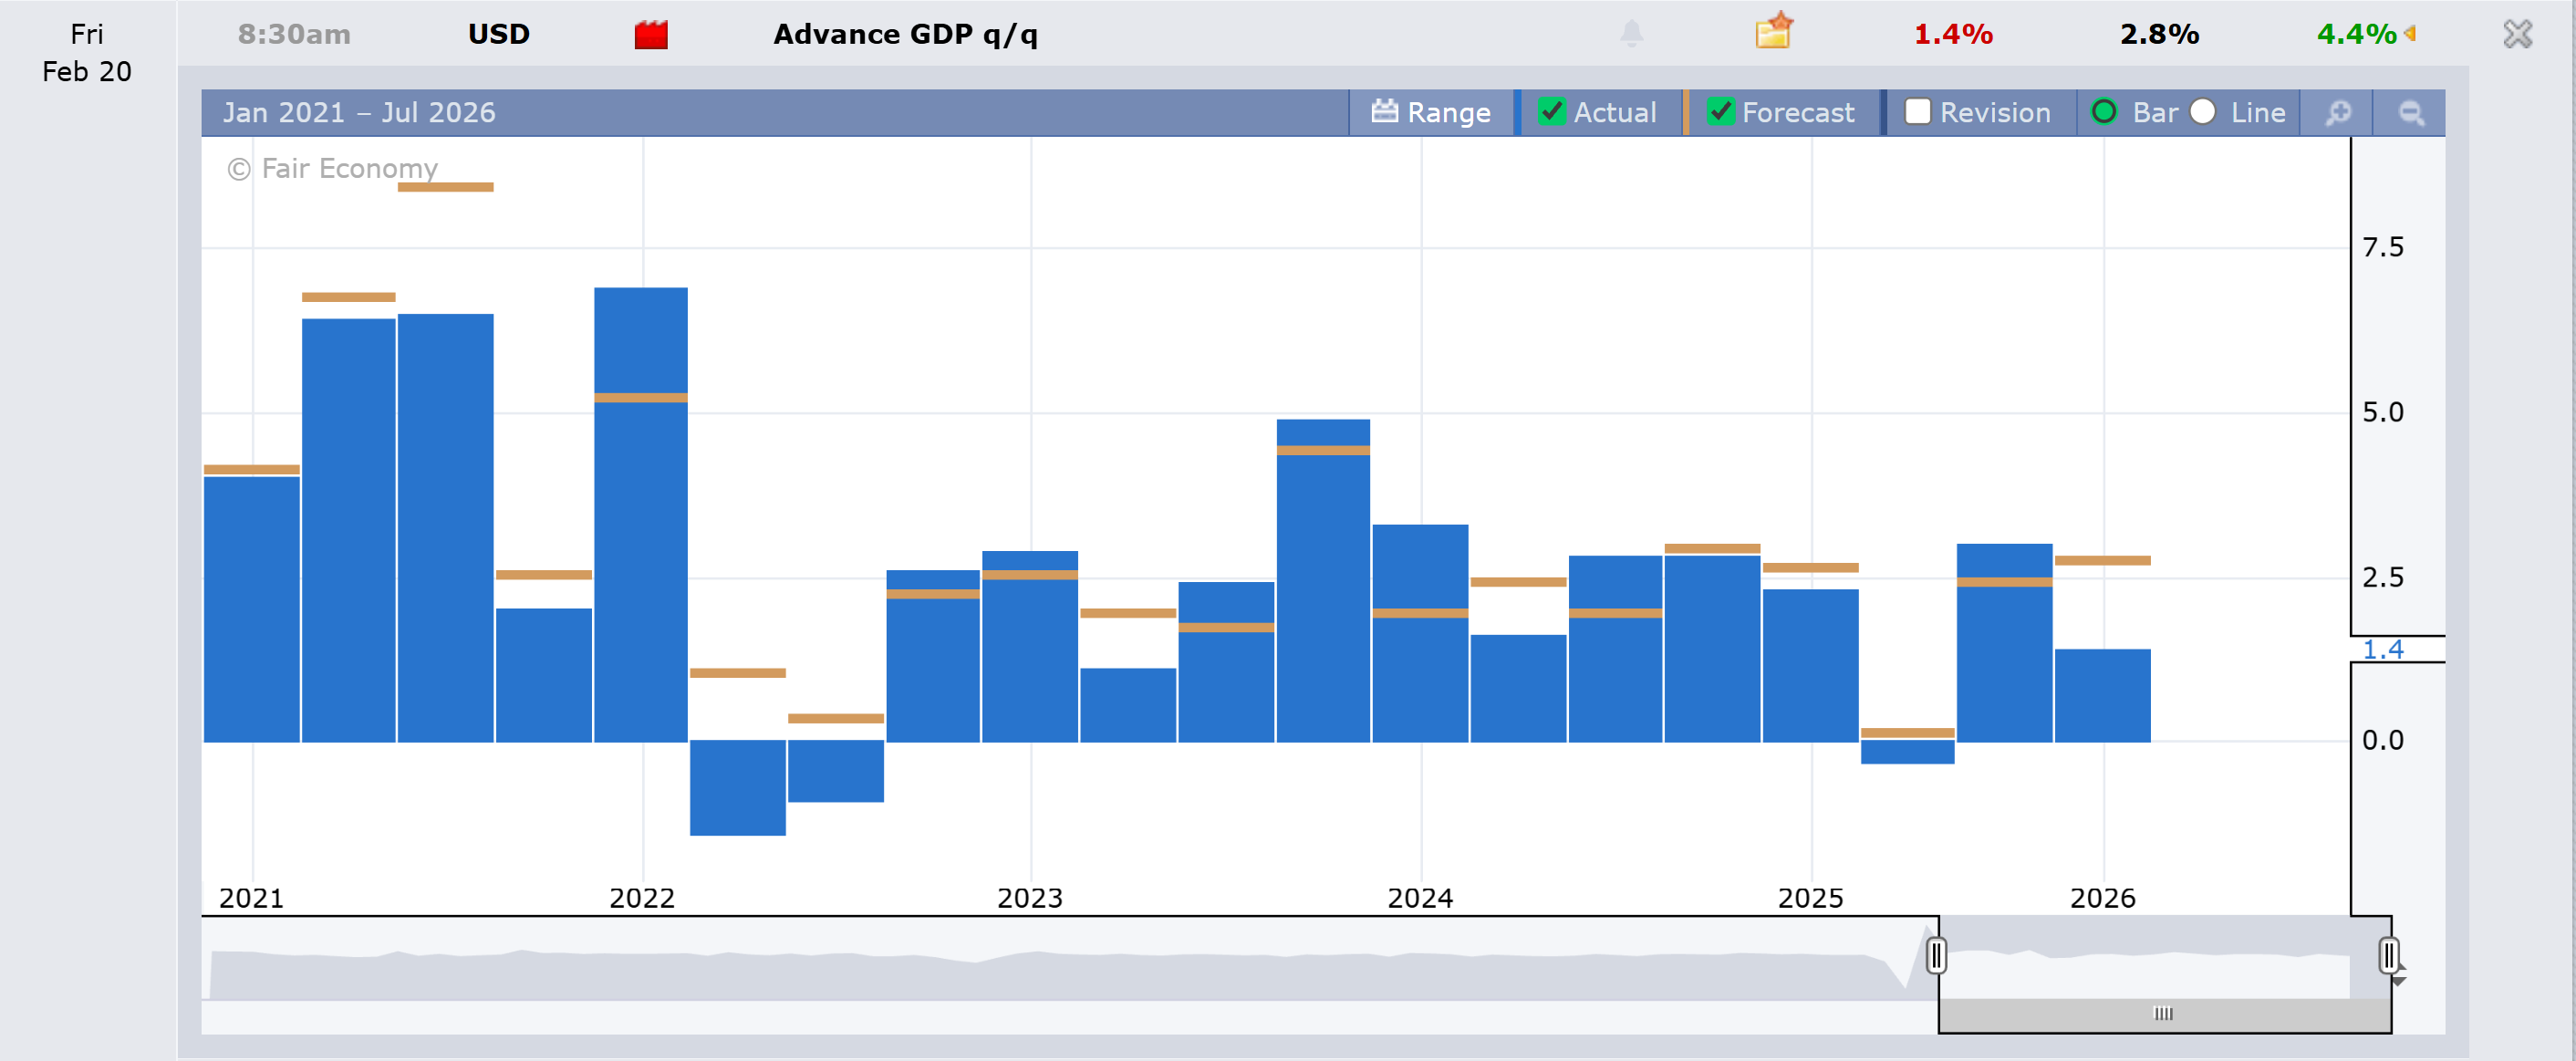Click the Advance GDP q/q event title
This screenshot has height=1061, width=2576.
click(x=905, y=35)
